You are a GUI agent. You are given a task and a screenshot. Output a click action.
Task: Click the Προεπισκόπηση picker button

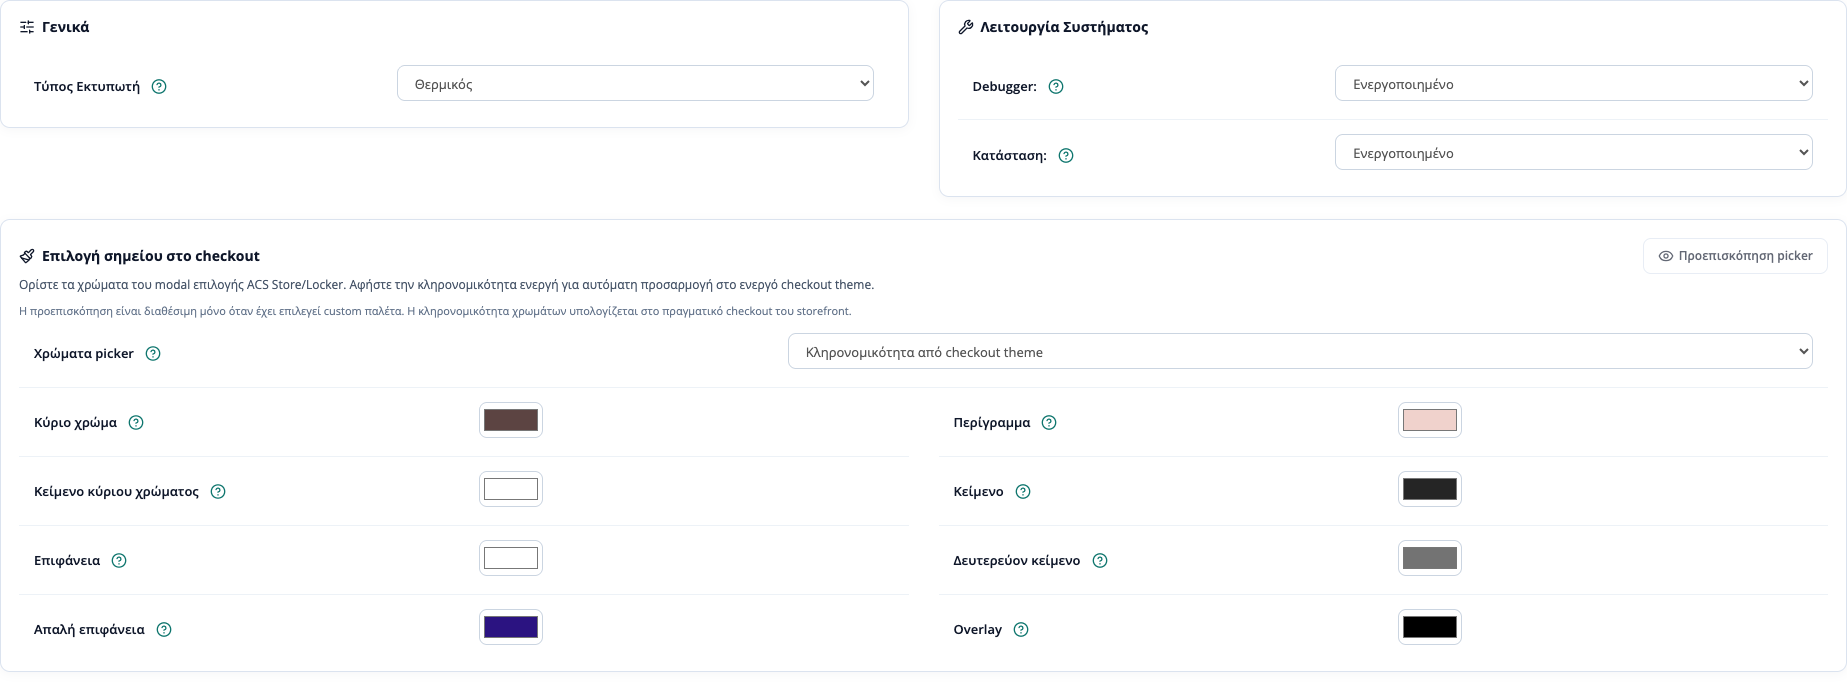[x=1735, y=256]
